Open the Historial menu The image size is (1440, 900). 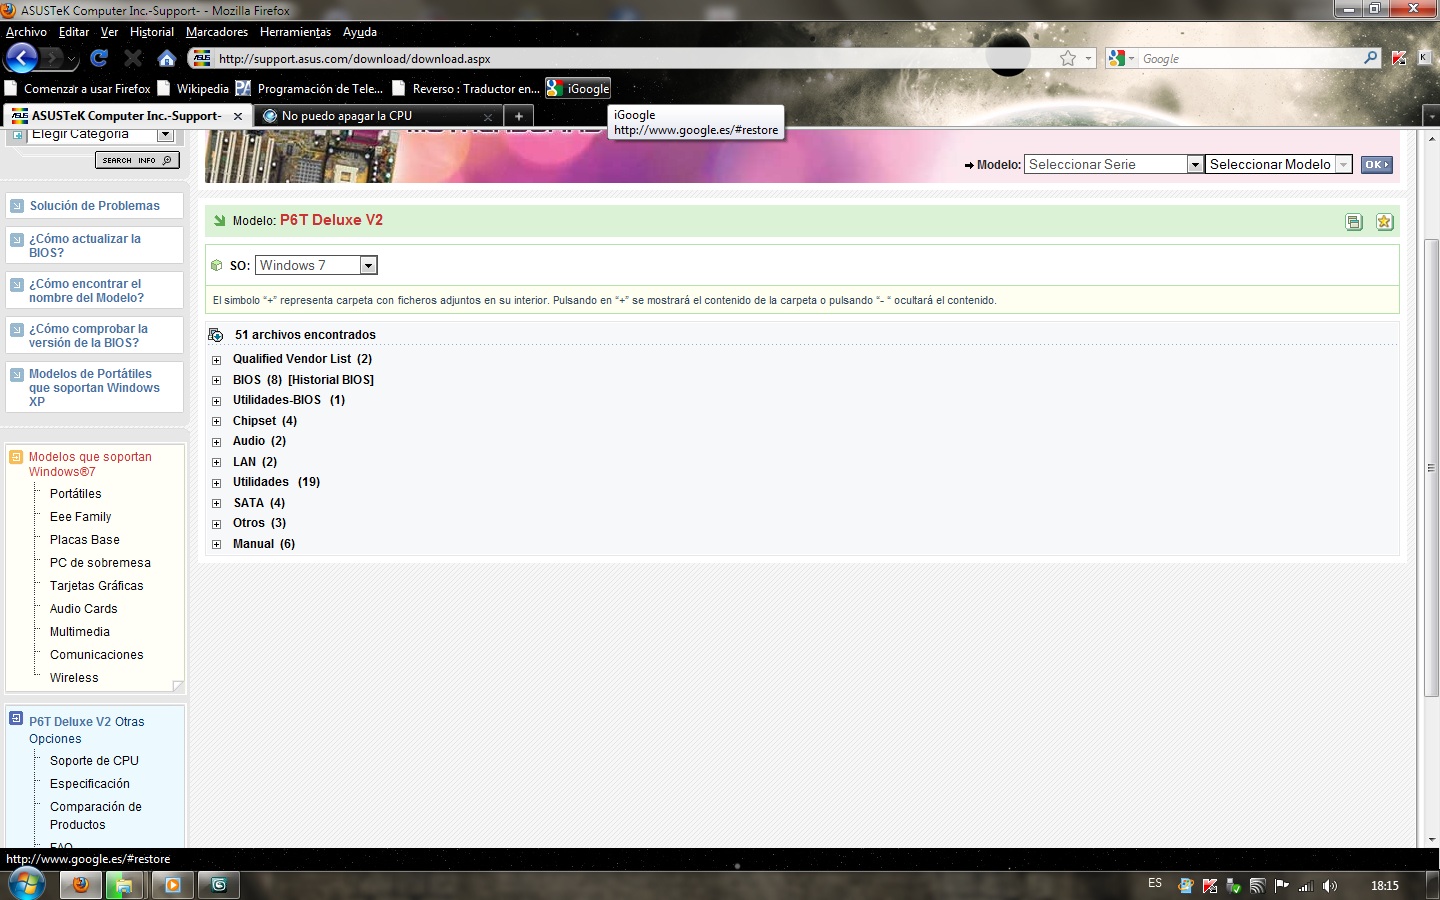[x=152, y=32]
